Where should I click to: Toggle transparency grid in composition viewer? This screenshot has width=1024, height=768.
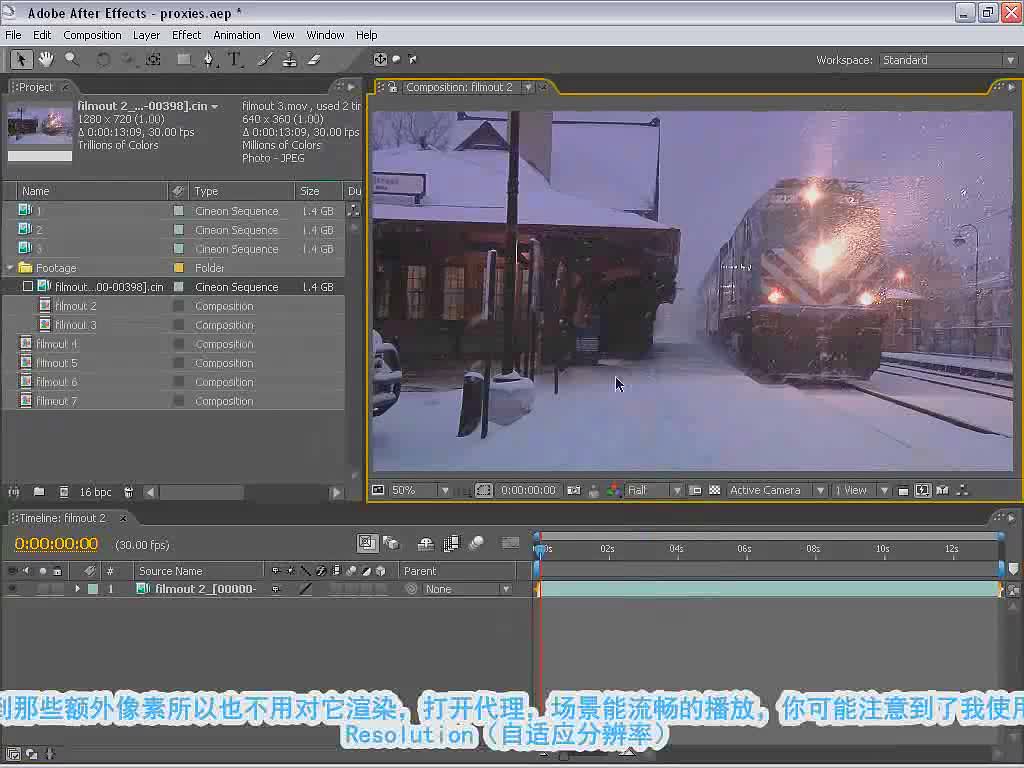click(714, 490)
